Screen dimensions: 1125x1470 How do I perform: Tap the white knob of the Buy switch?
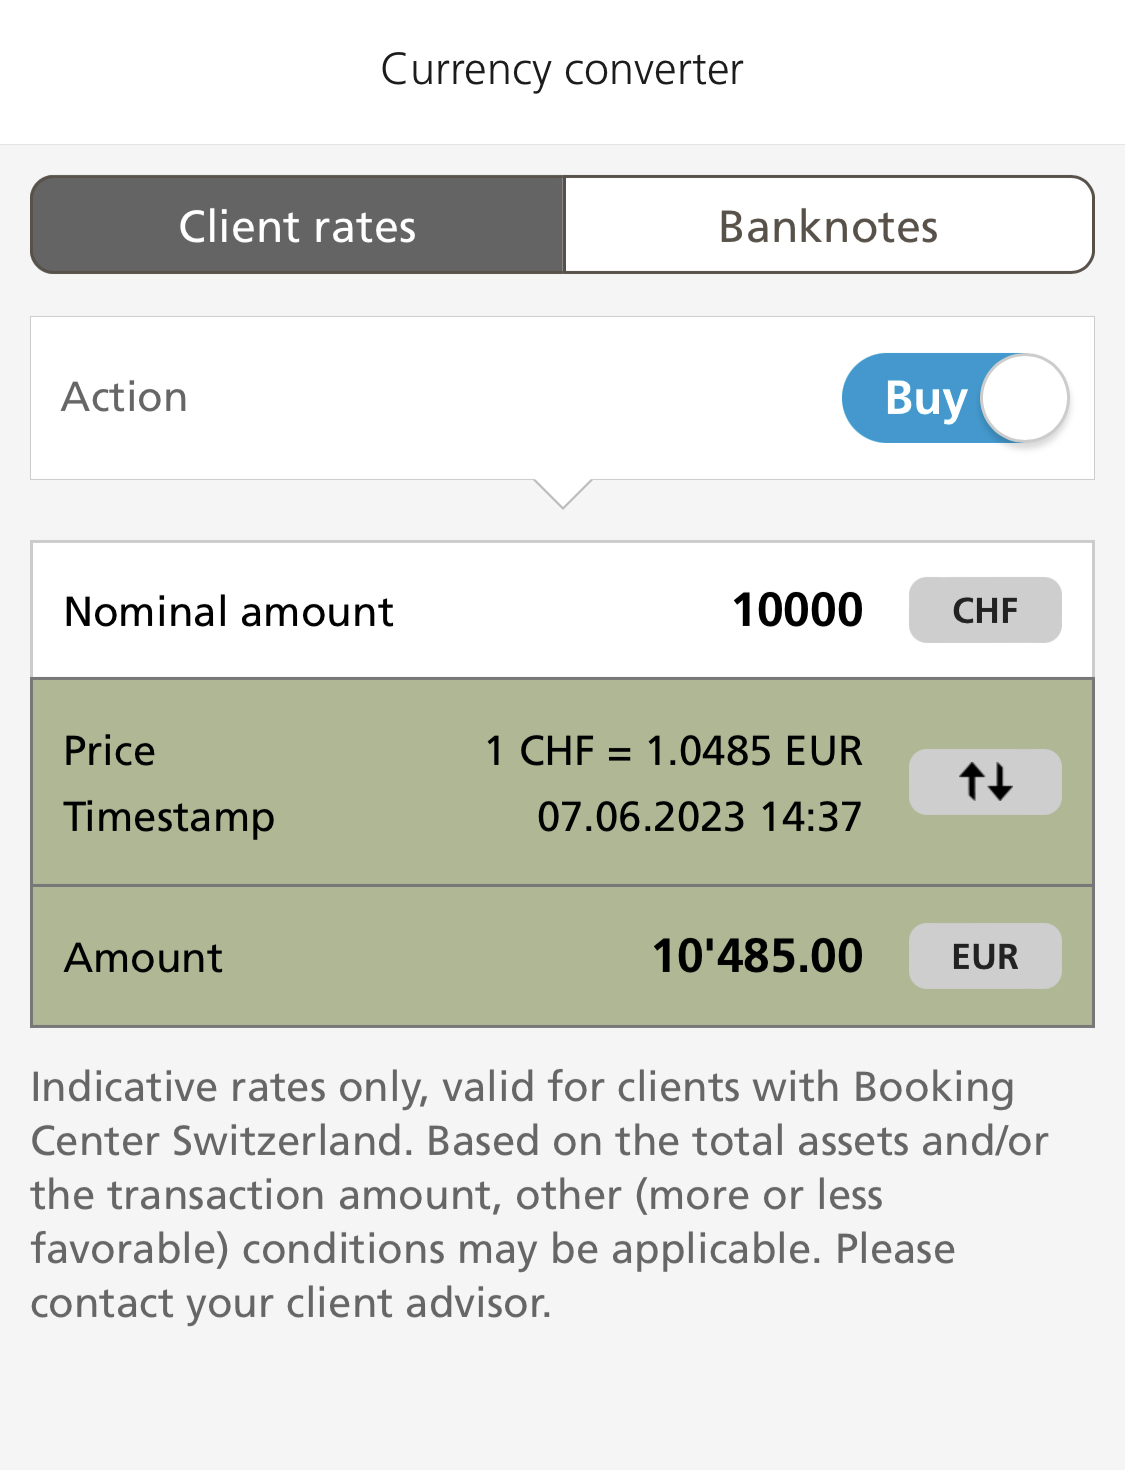point(1024,398)
